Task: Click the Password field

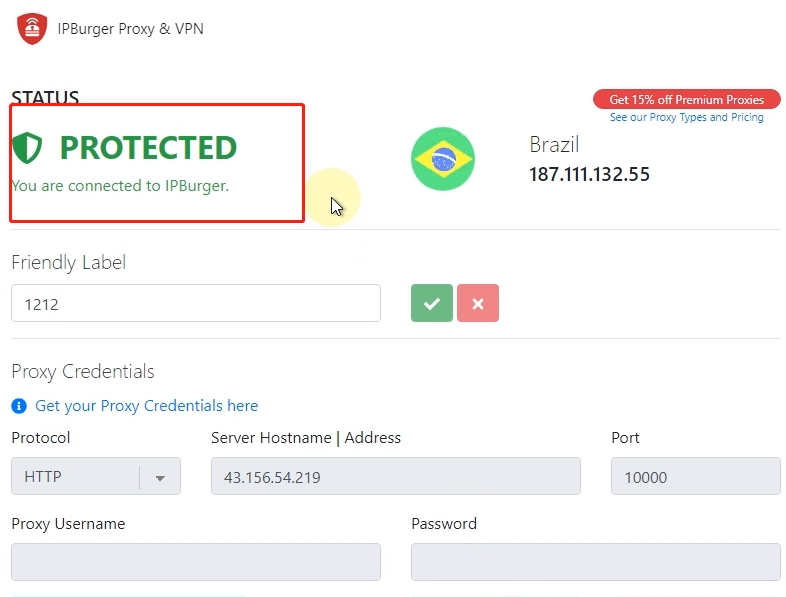Action: tap(595, 562)
